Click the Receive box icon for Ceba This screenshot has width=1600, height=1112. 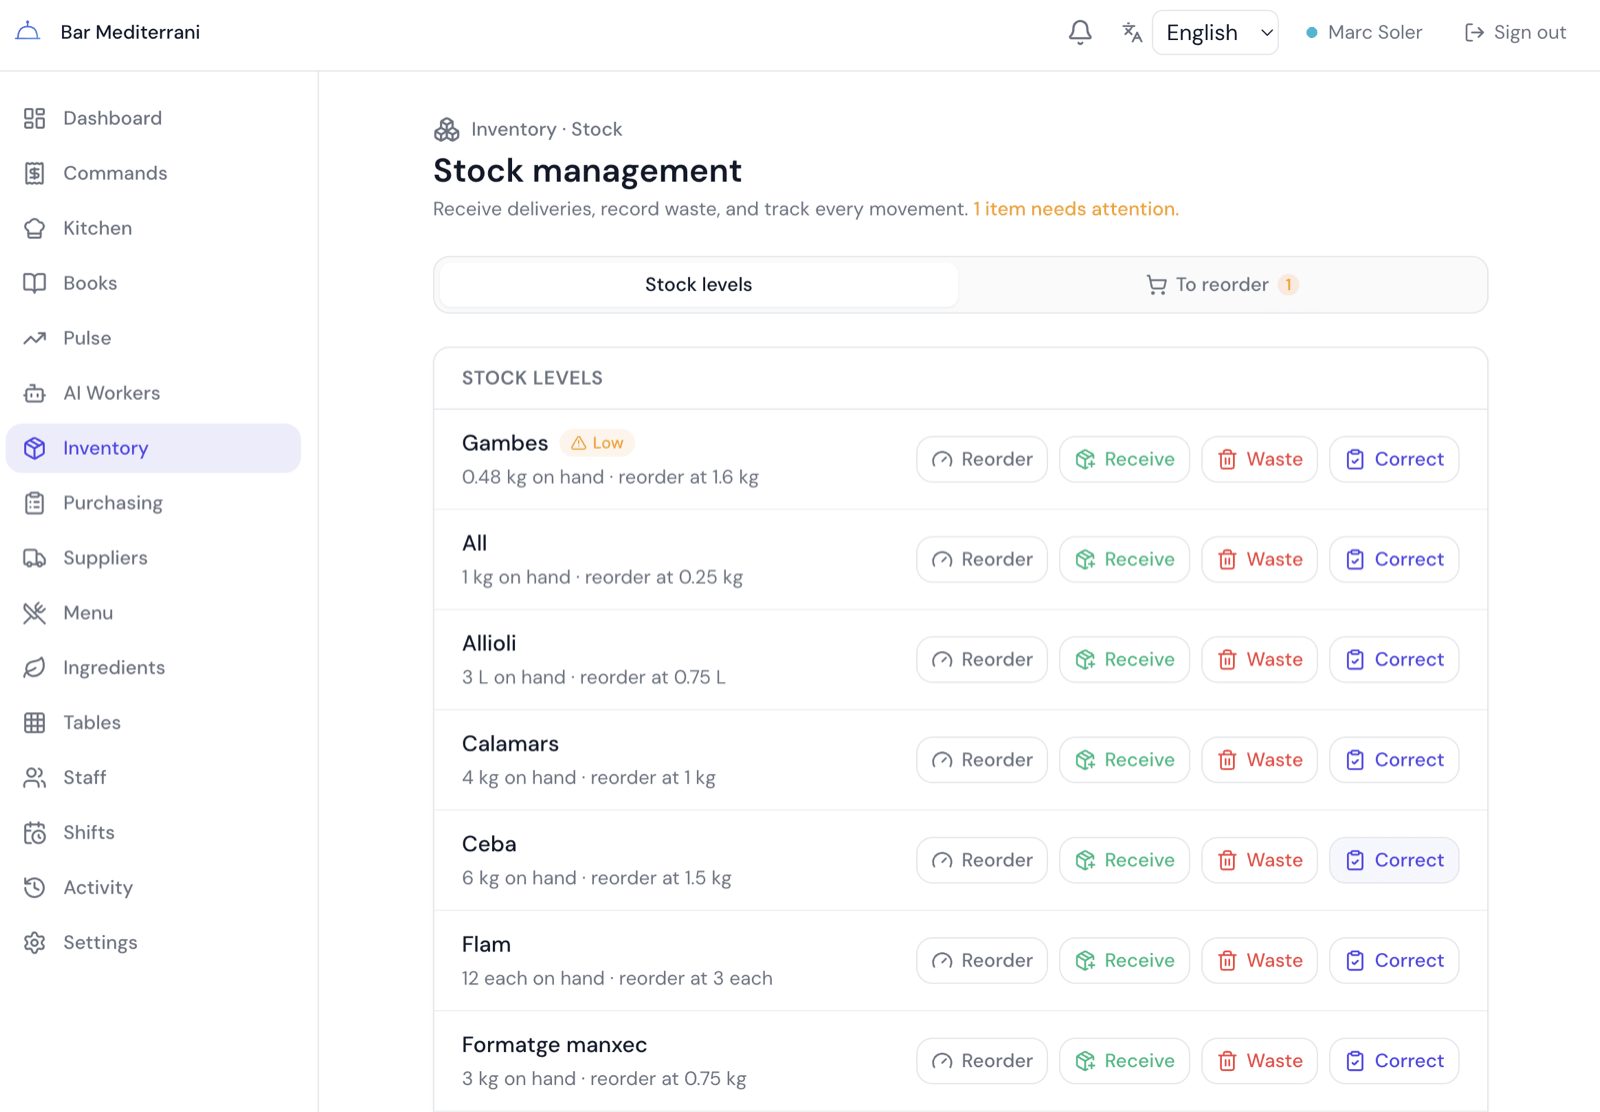[1085, 860]
